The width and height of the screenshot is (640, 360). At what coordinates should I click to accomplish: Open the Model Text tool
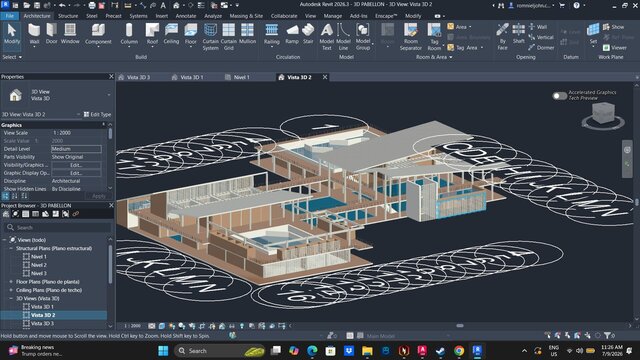(x=327, y=37)
